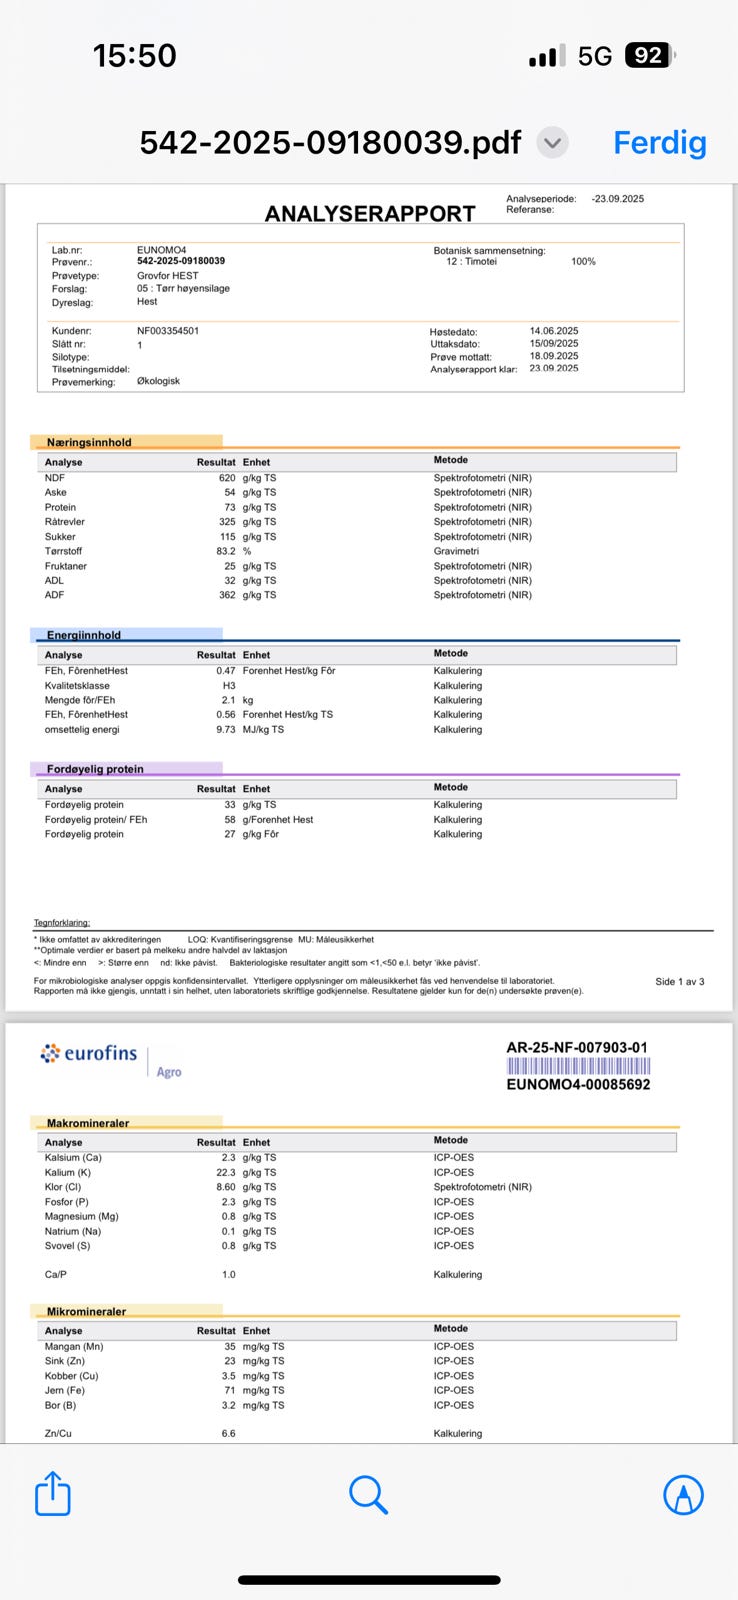Tap the Tegnforklaring legend heading
The image size is (738, 1600).
[62, 923]
